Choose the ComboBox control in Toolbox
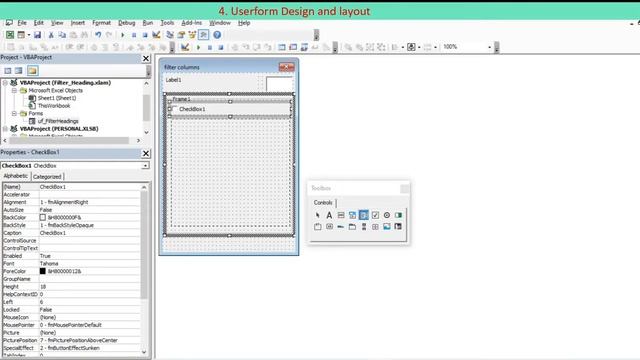The width and height of the screenshot is (640, 360). (352, 215)
